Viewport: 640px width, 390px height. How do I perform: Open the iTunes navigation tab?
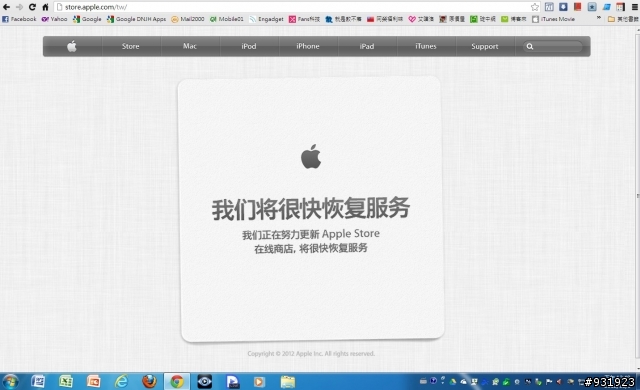[426, 46]
